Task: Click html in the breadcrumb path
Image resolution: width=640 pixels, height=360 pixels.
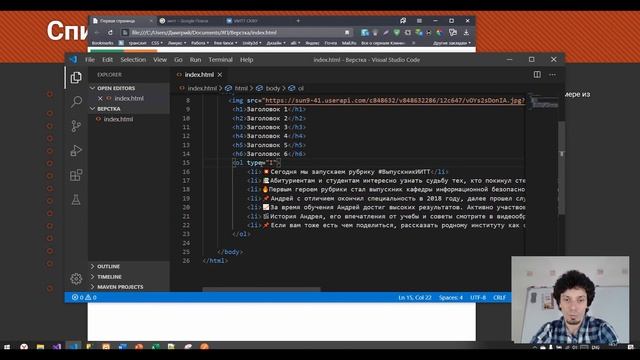Action: click(241, 88)
